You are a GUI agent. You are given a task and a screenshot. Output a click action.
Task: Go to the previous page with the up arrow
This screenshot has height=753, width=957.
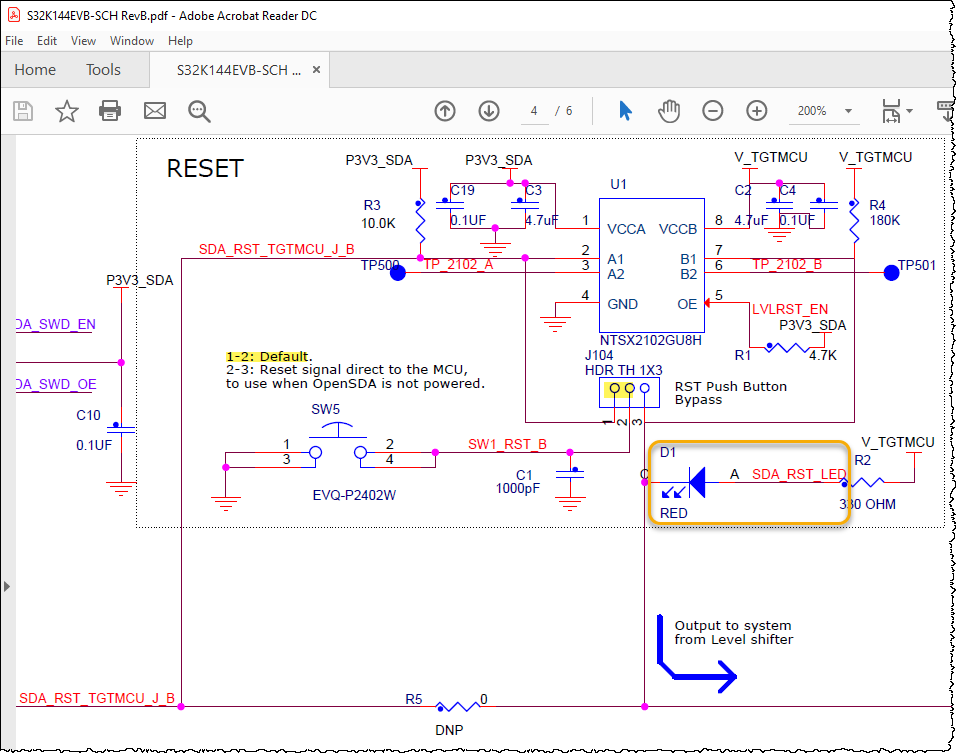point(445,111)
